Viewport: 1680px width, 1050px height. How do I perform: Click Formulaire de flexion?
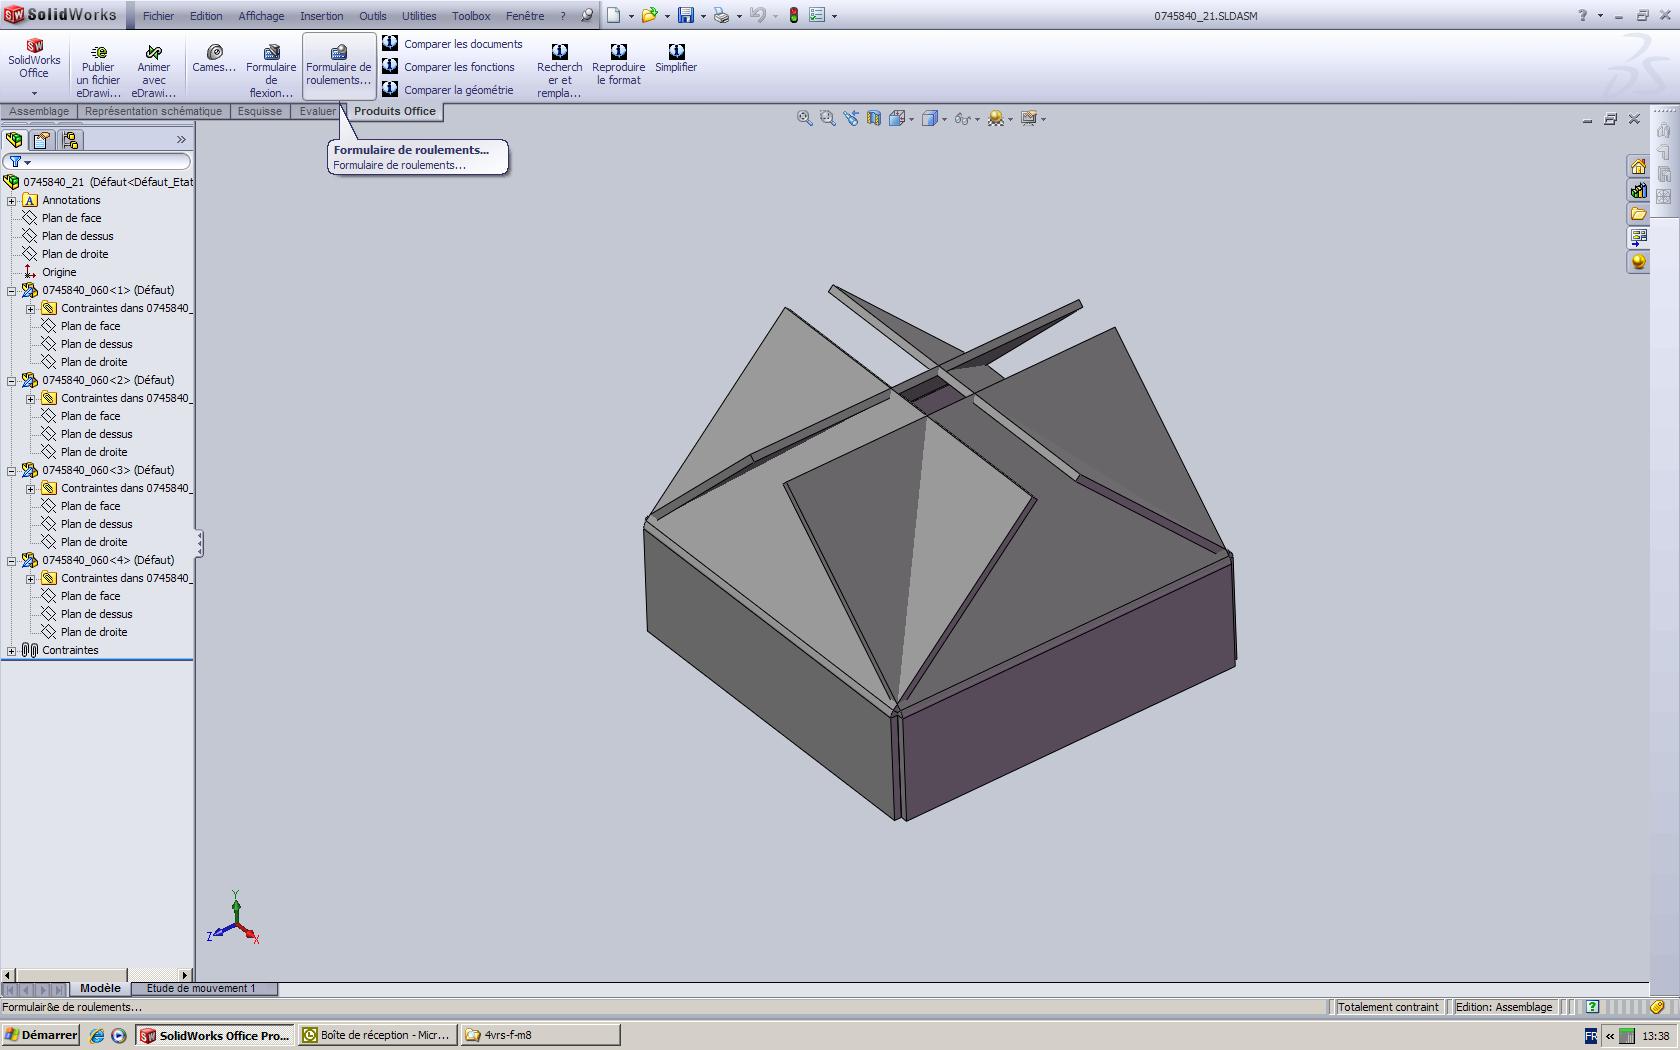(271, 65)
